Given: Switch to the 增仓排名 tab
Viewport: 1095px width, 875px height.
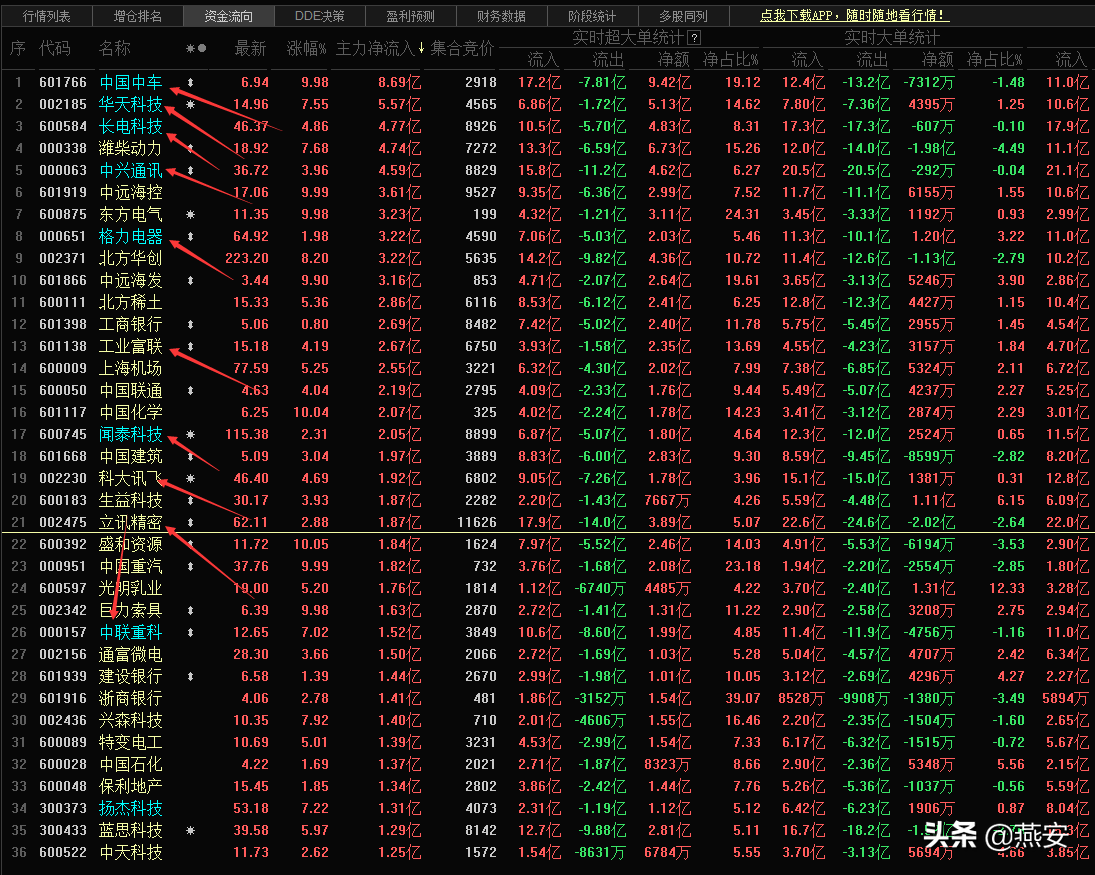Looking at the screenshot, I should (x=138, y=15).
